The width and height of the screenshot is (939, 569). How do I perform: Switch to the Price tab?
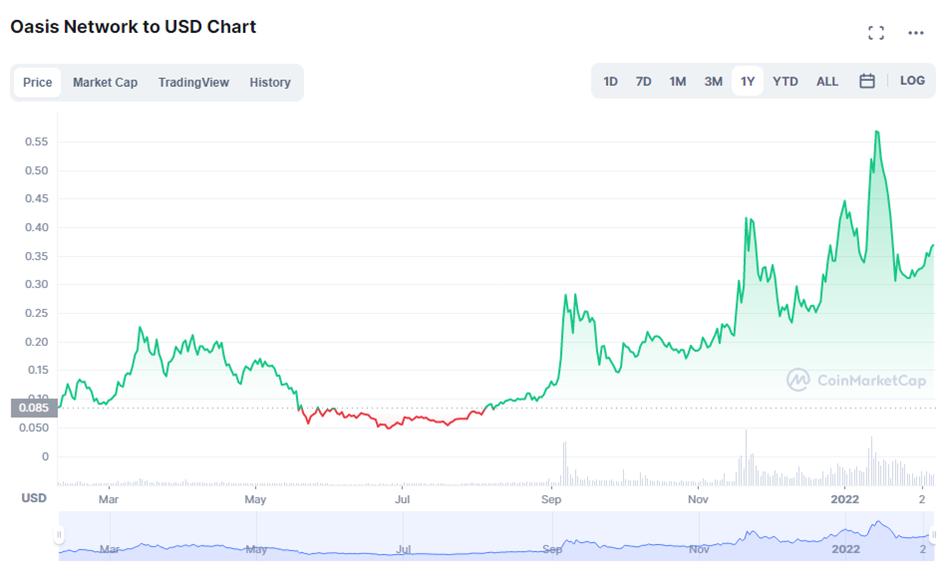(x=37, y=82)
